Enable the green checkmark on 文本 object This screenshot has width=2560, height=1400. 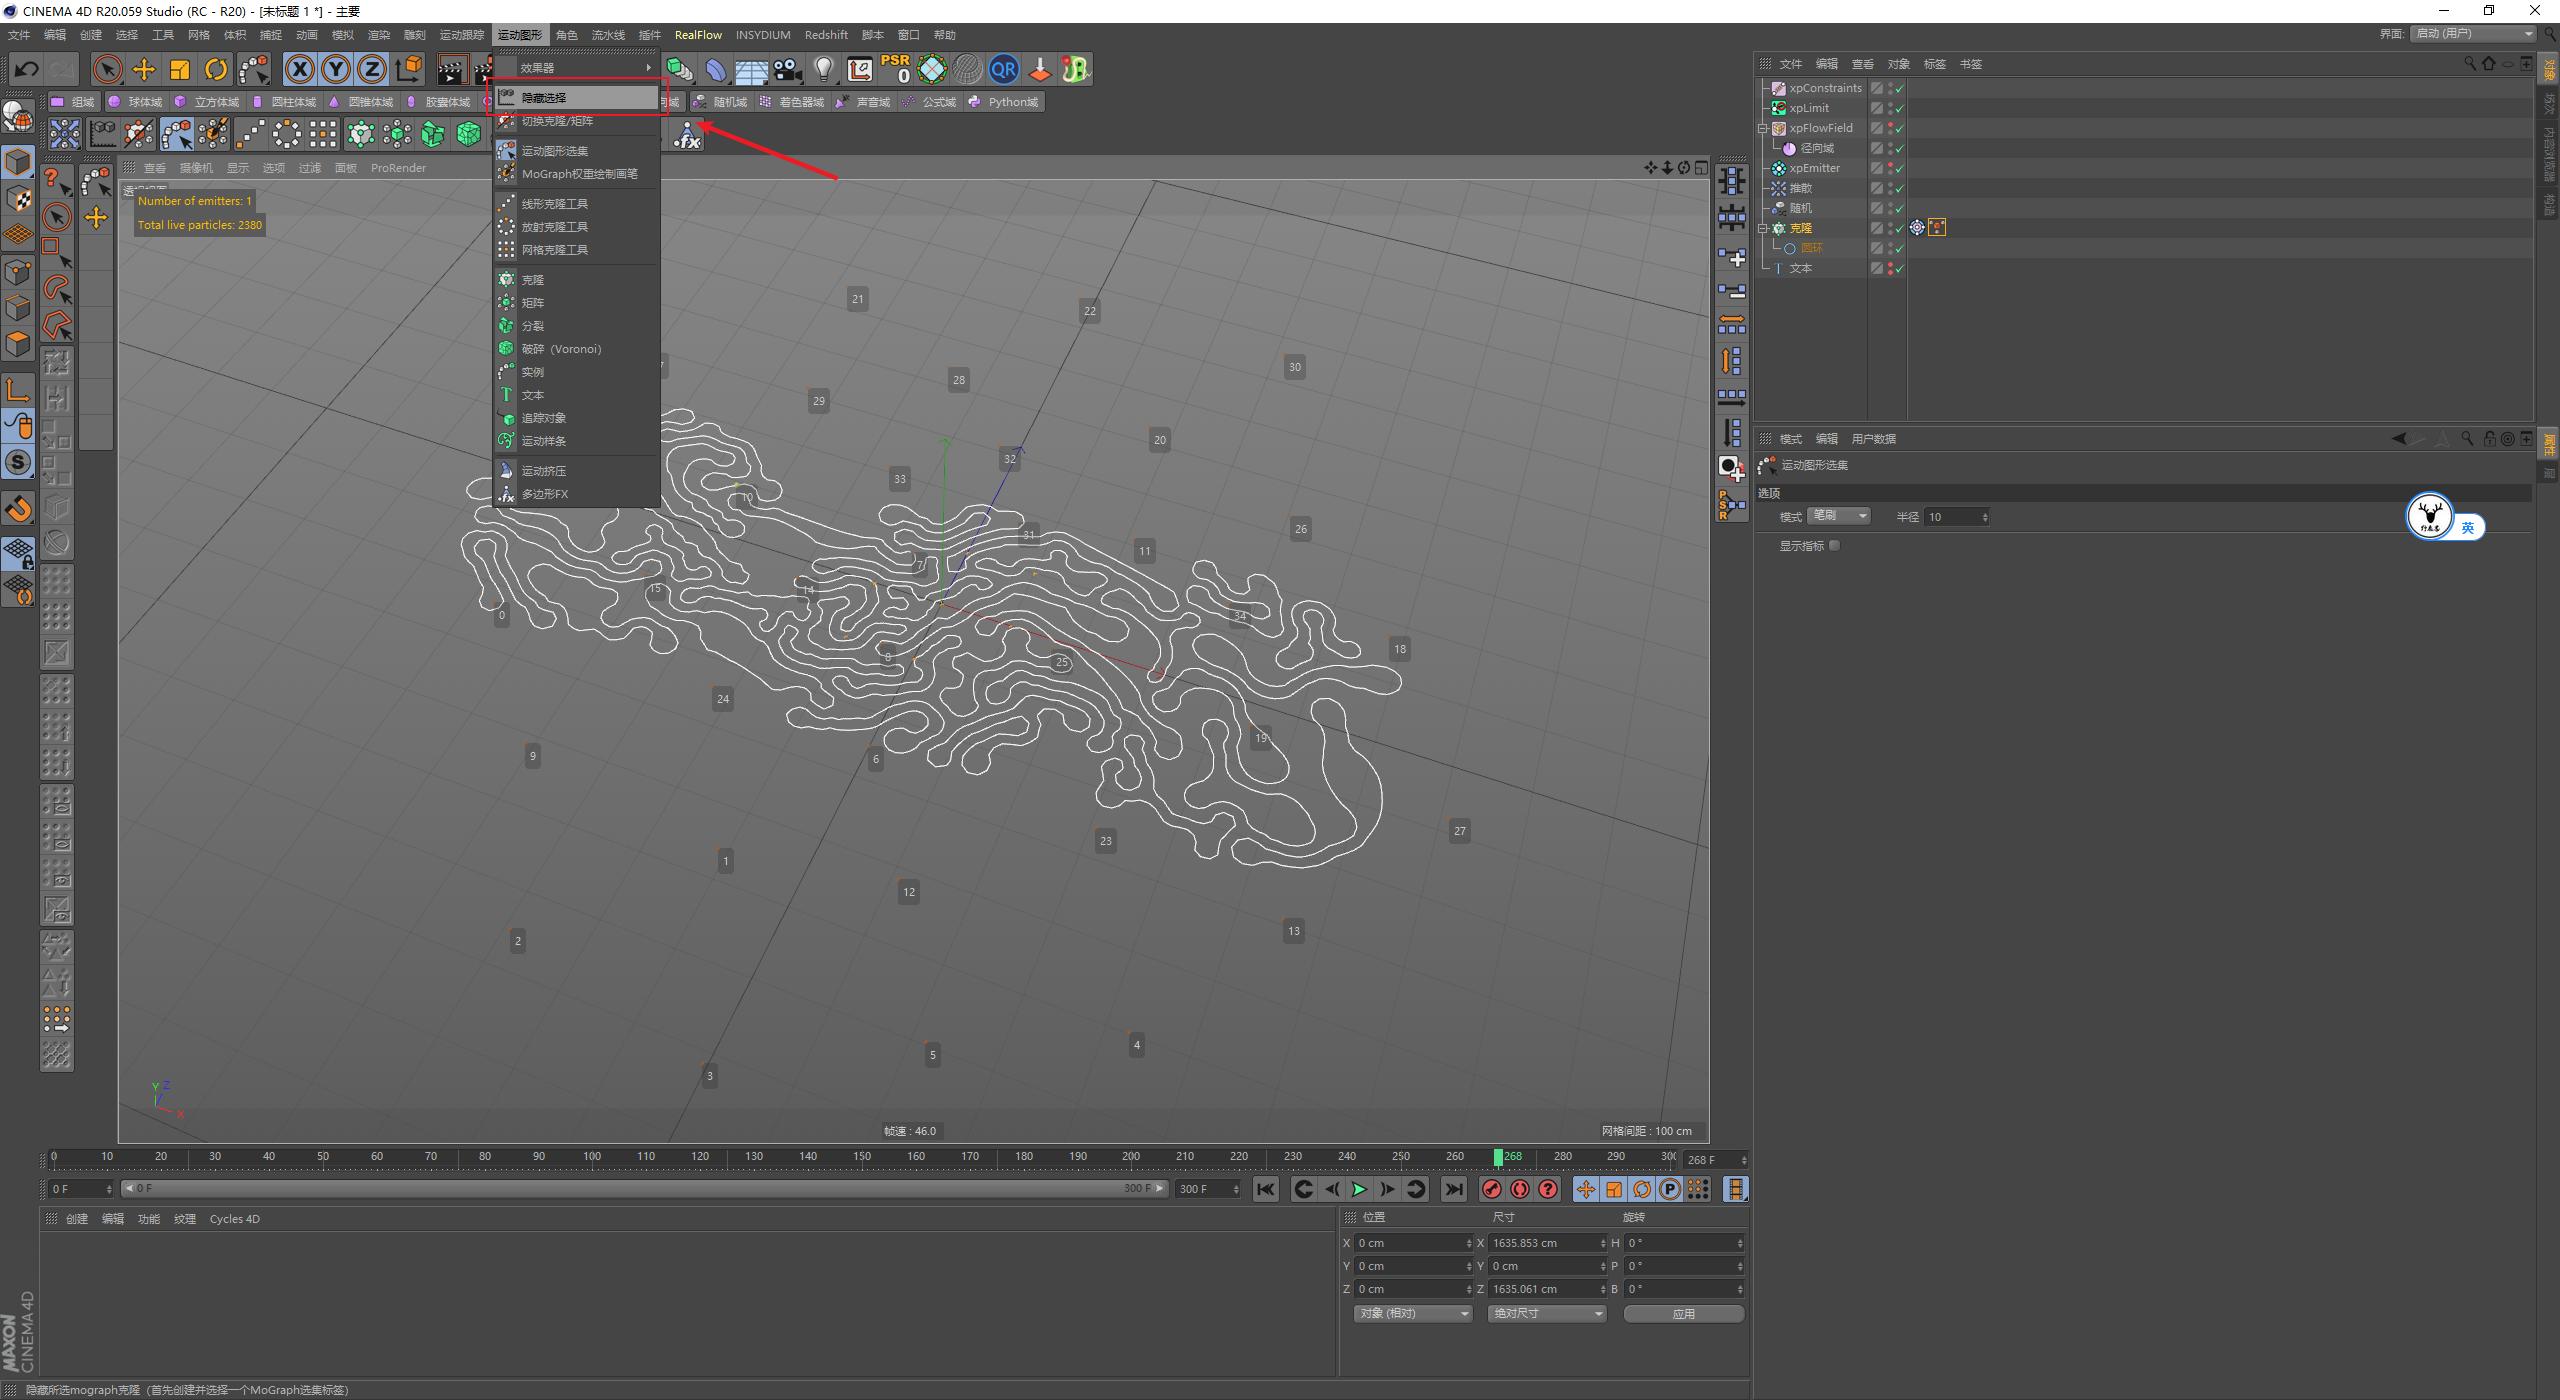coord(1898,268)
